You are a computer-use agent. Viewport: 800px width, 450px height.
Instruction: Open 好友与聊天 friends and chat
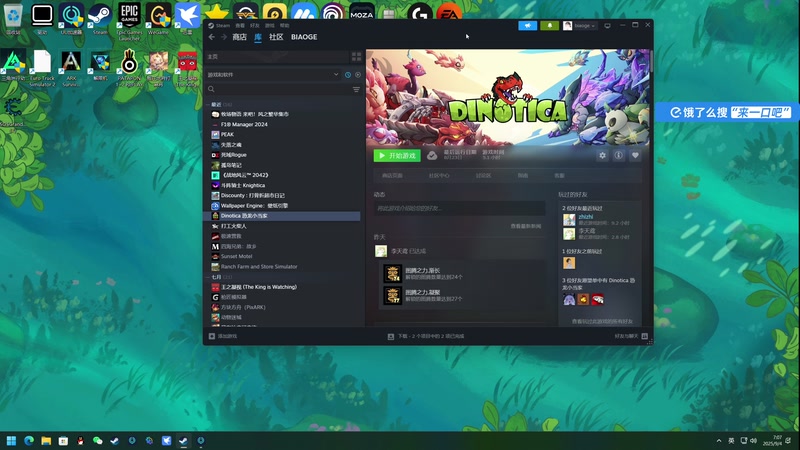point(631,336)
